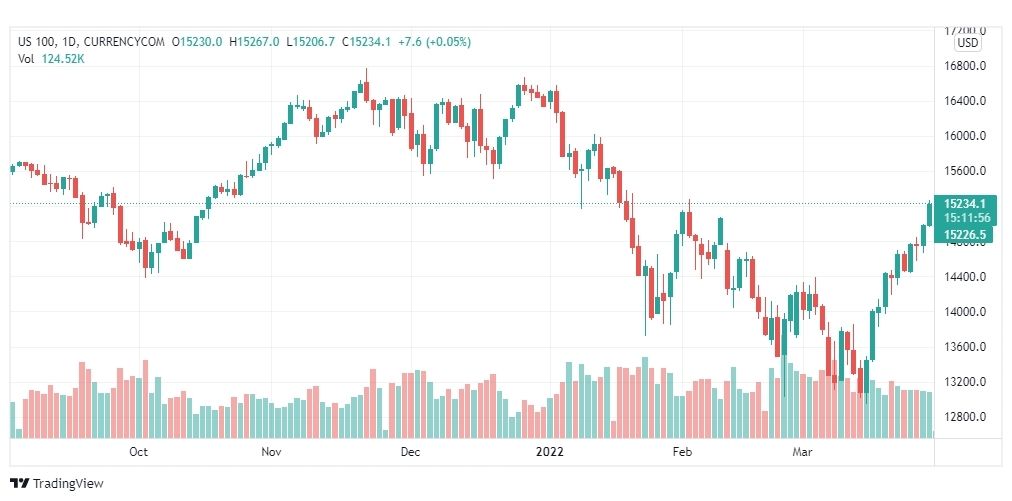The width and height of the screenshot is (1012, 501).
Task: Select the US 100 symbol title
Action: [36, 42]
